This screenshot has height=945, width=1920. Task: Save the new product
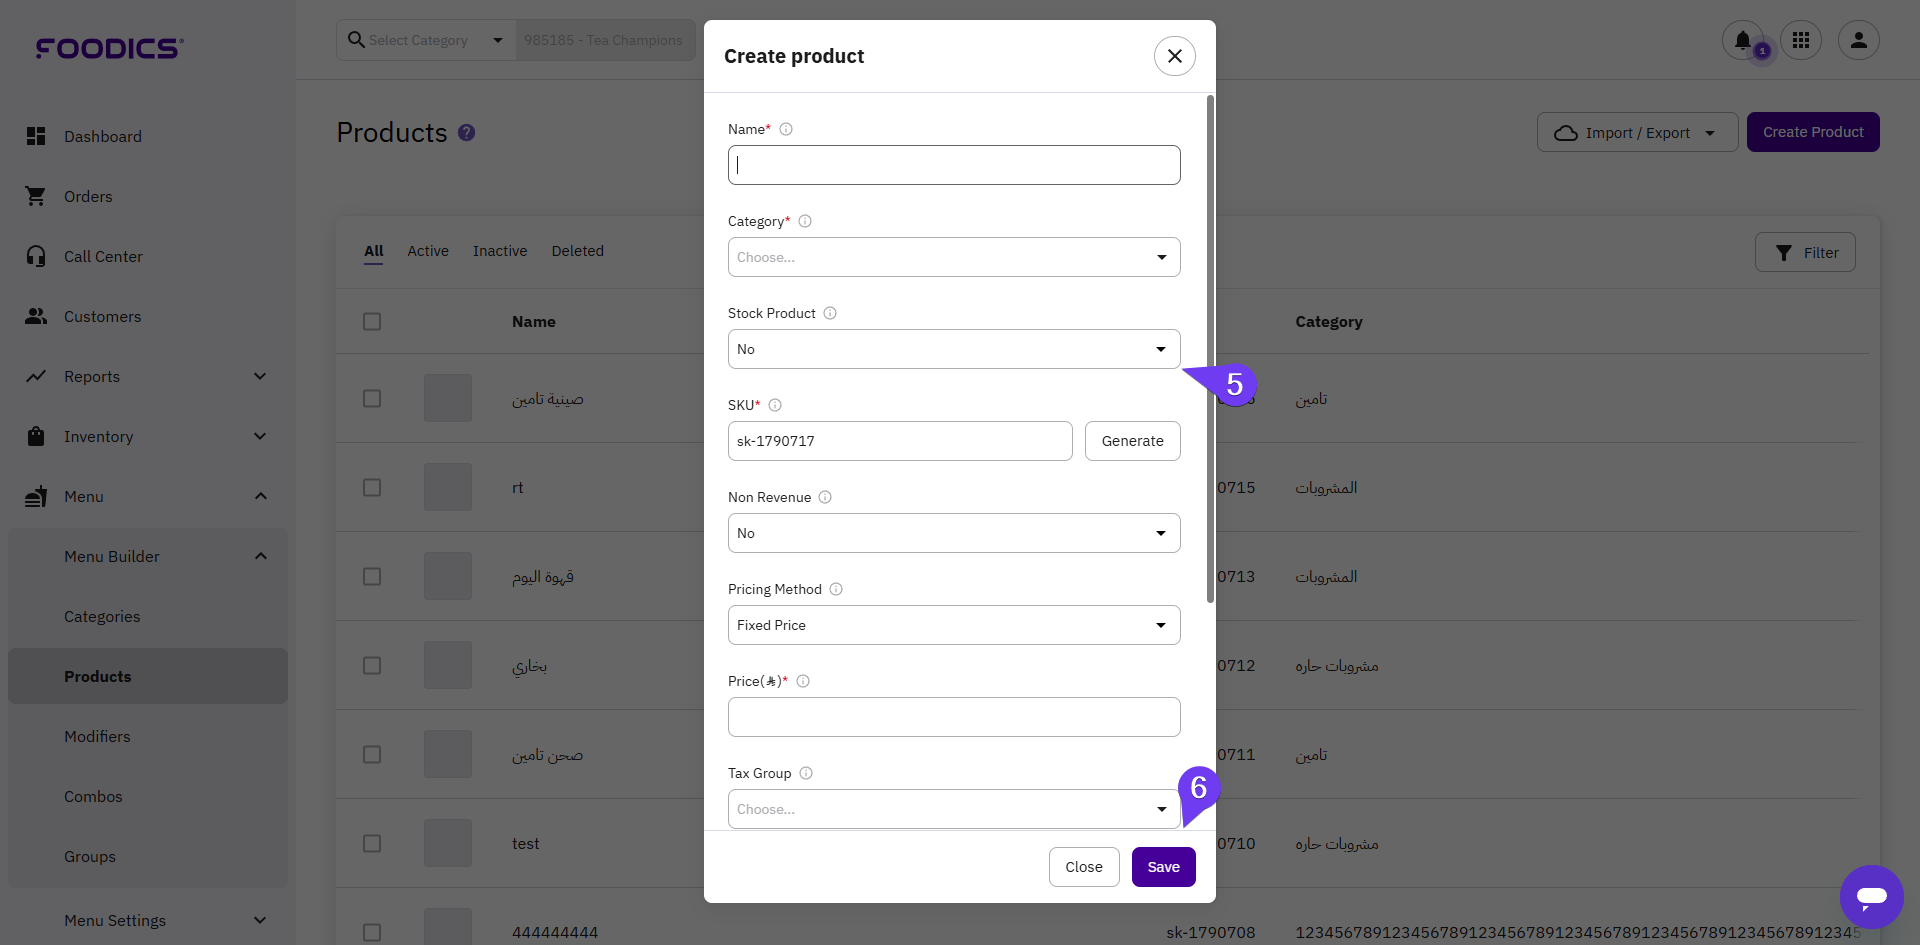coord(1163,867)
